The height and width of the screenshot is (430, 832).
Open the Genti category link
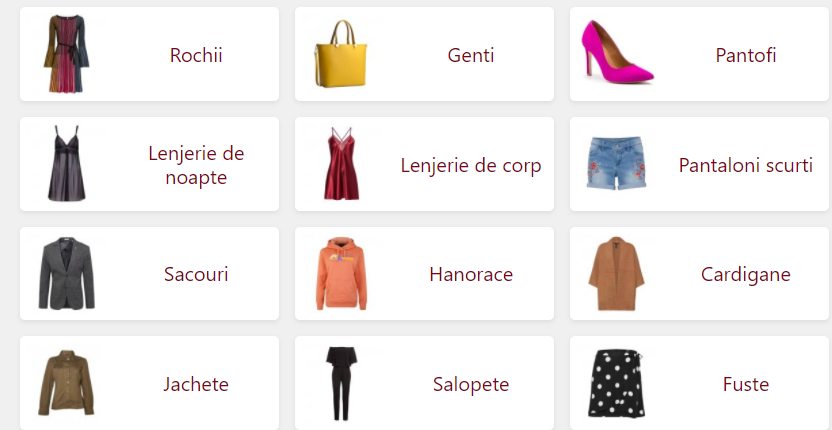click(x=471, y=55)
